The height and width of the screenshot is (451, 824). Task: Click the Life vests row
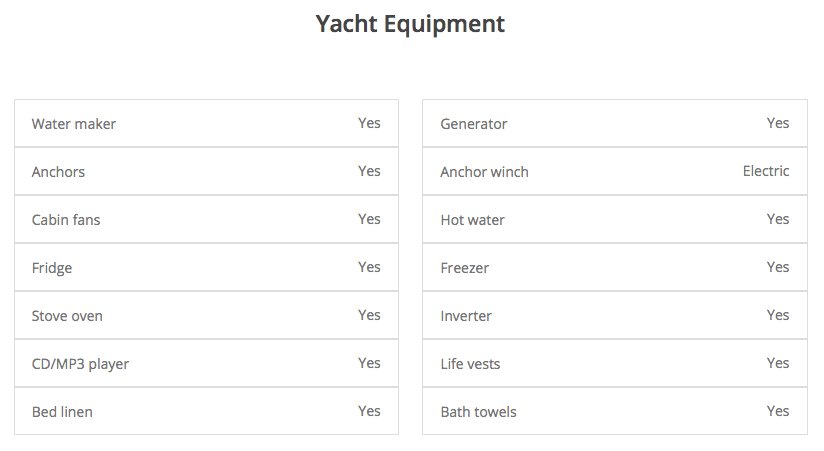point(614,364)
